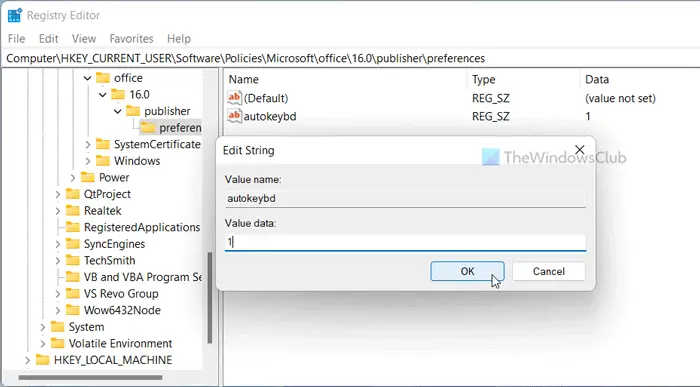
Task: Click the RegisteredApplications folder icon
Action: coord(72,227)
